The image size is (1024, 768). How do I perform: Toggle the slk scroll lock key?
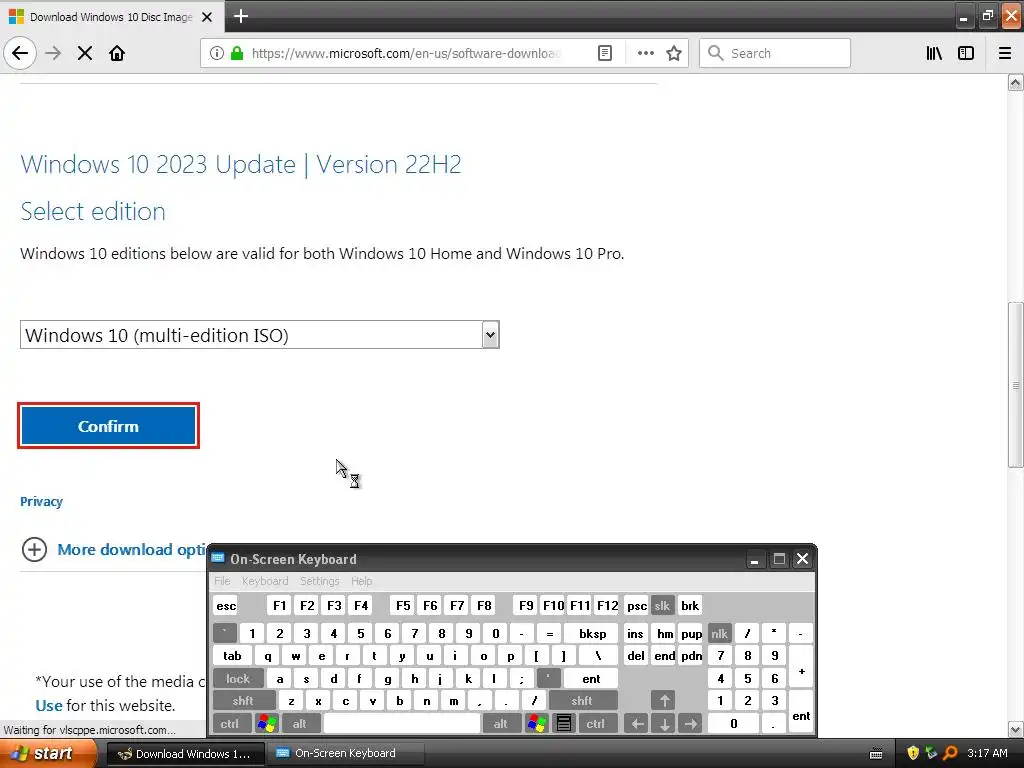662,605
